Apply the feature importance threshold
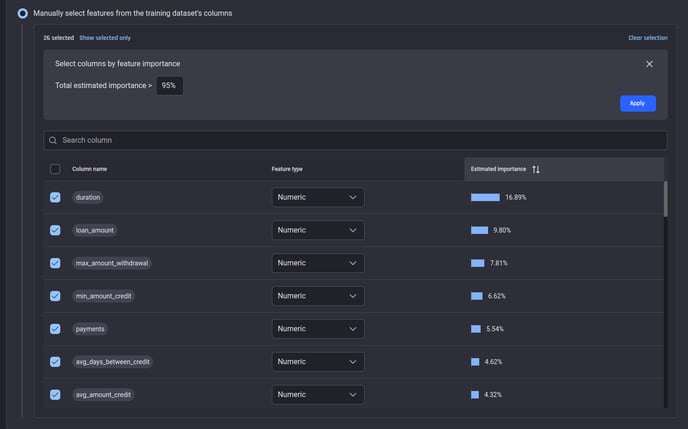 638,104
